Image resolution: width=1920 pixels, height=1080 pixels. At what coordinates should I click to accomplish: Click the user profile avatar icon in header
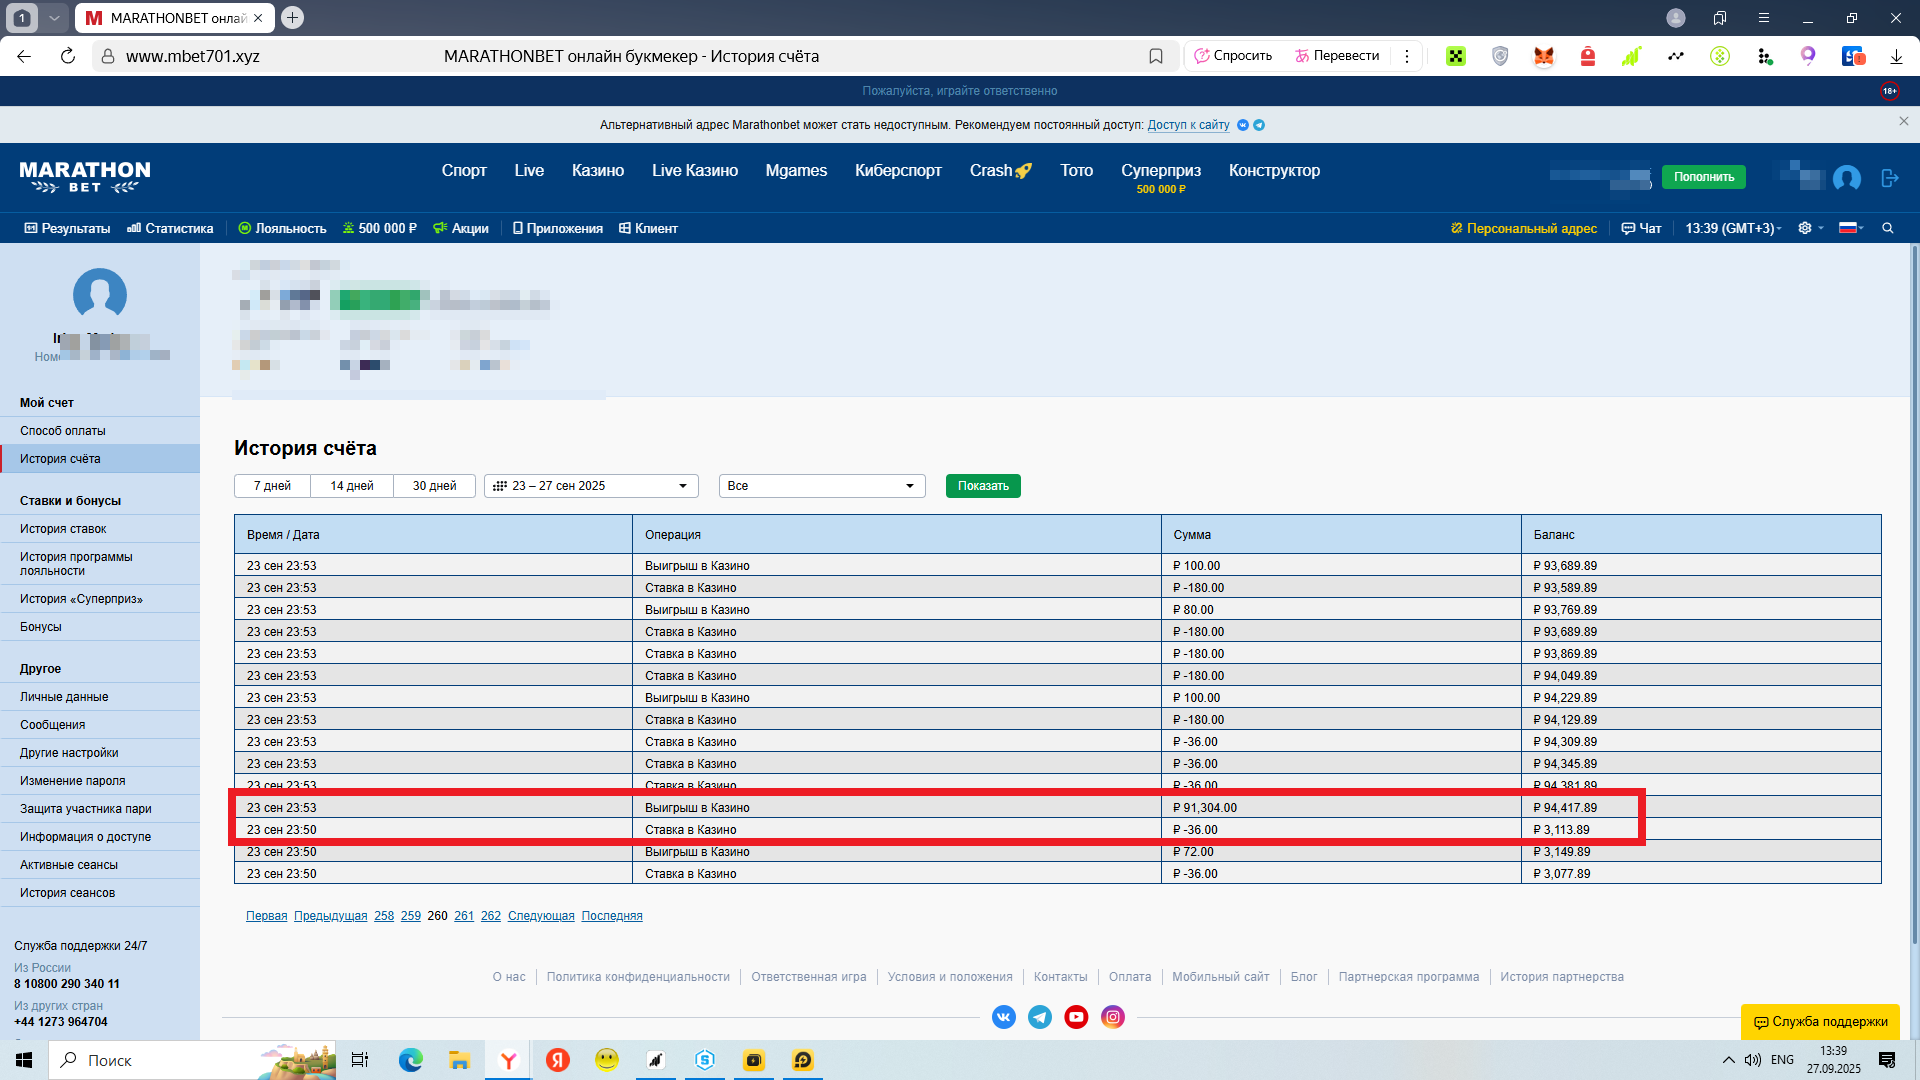pyautogui.click(x=1847, y=178)
